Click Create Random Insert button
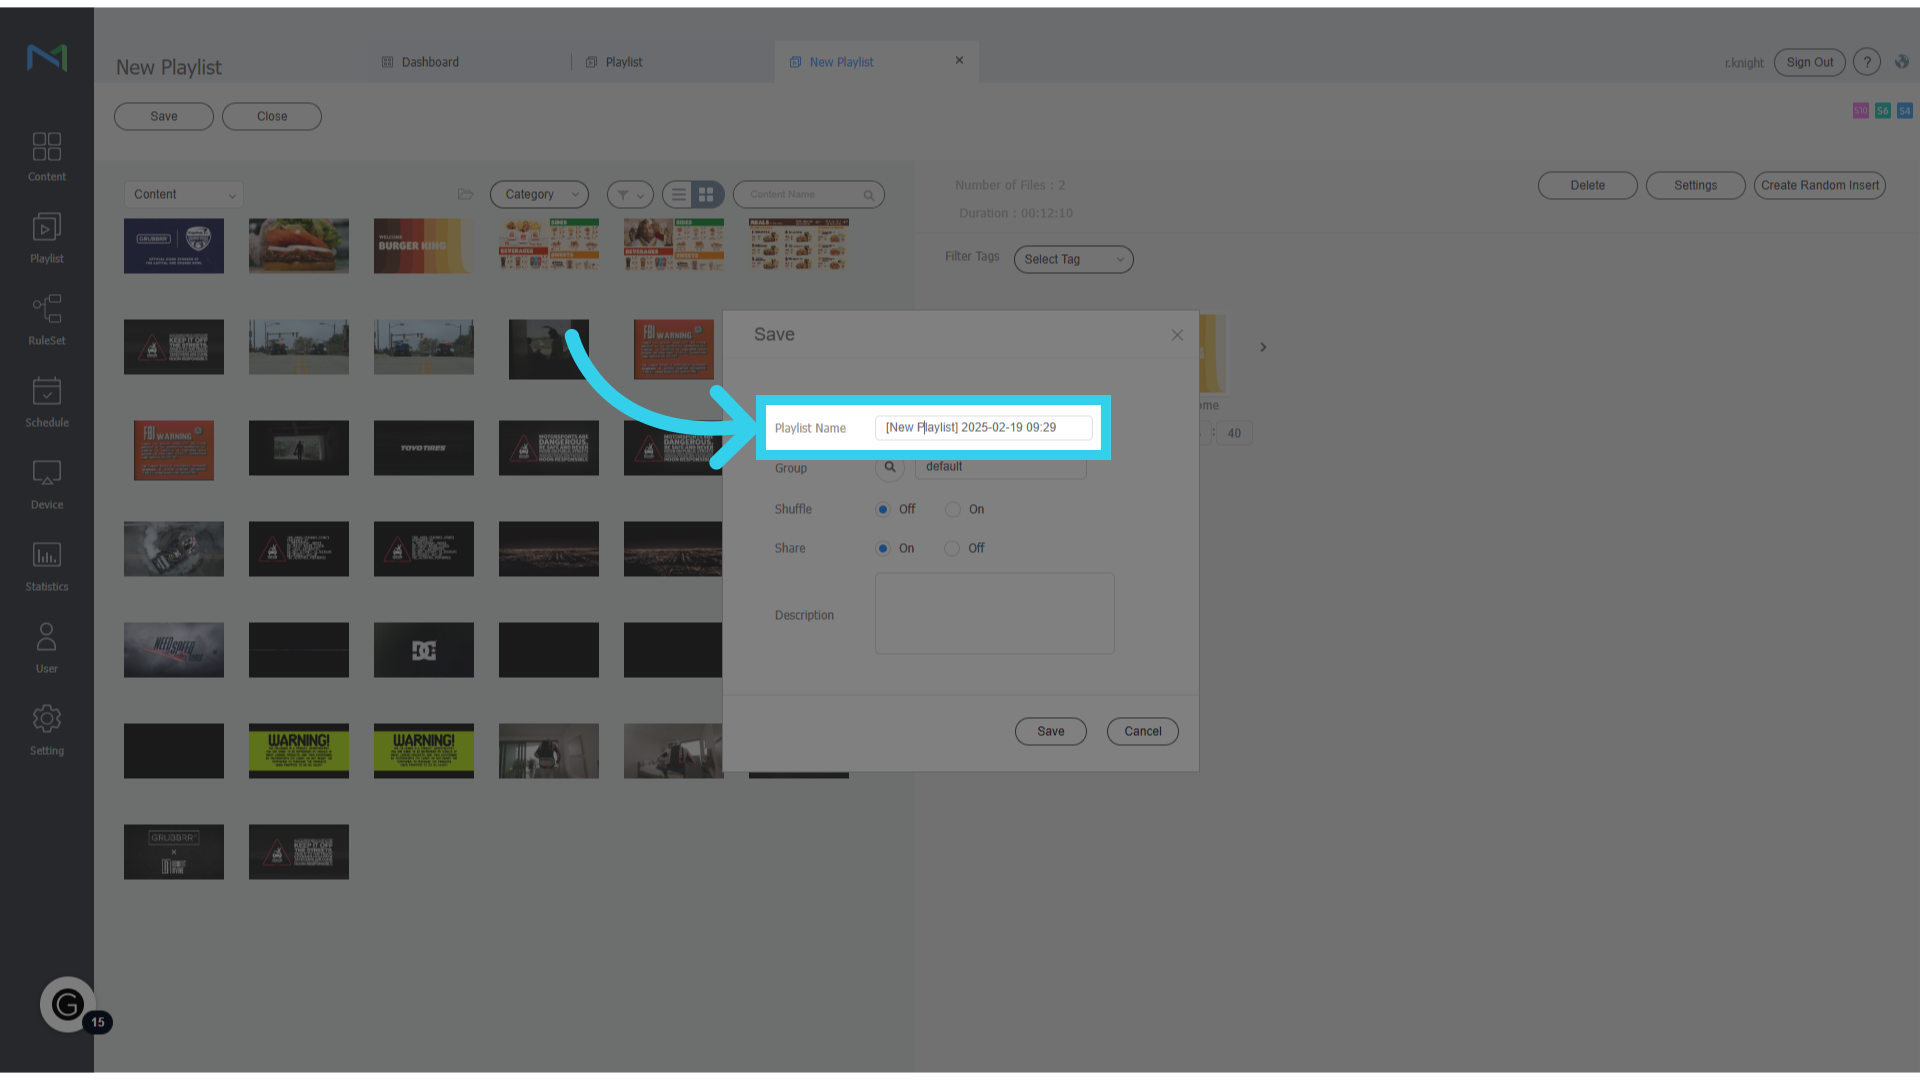1920x1080 pixels. [1819, 186]
